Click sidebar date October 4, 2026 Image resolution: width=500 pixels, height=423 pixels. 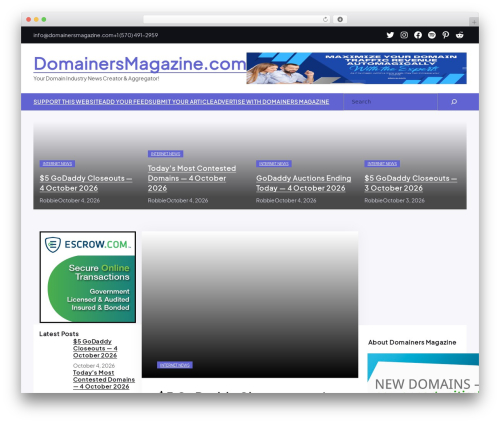click(x=94, y=366)
